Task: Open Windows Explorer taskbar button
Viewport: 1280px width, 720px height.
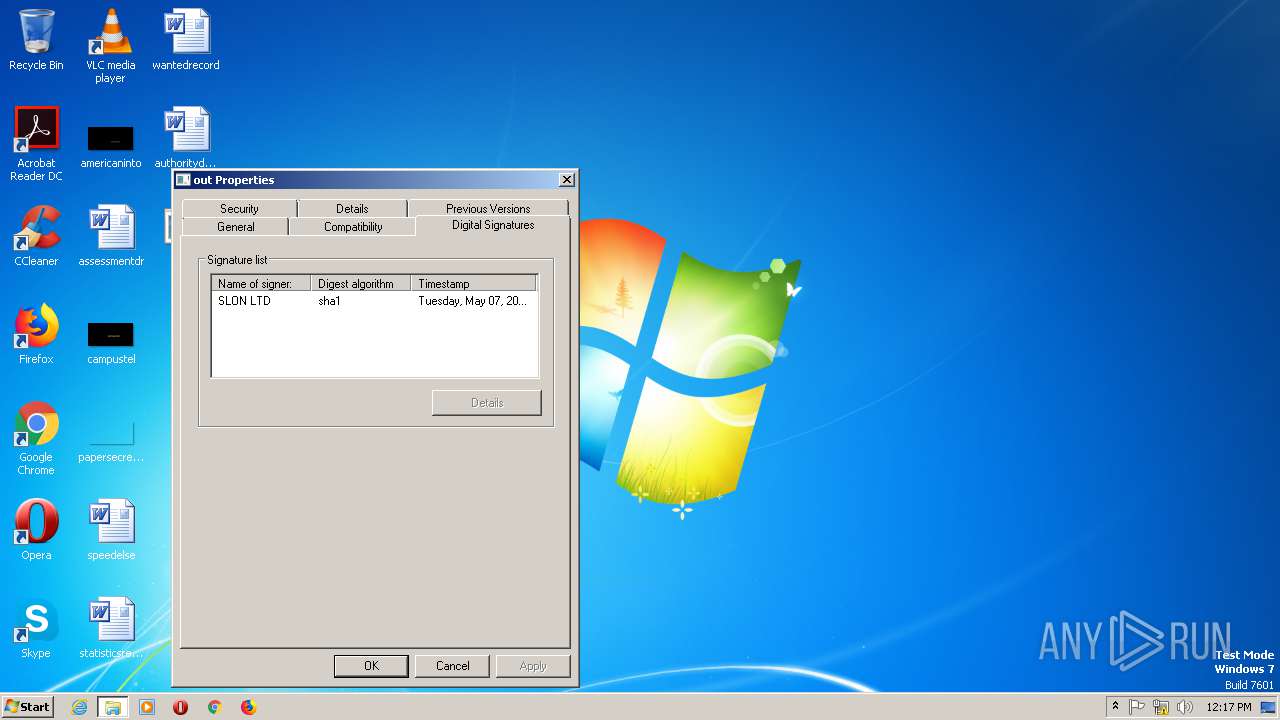Action: (112, 707)
